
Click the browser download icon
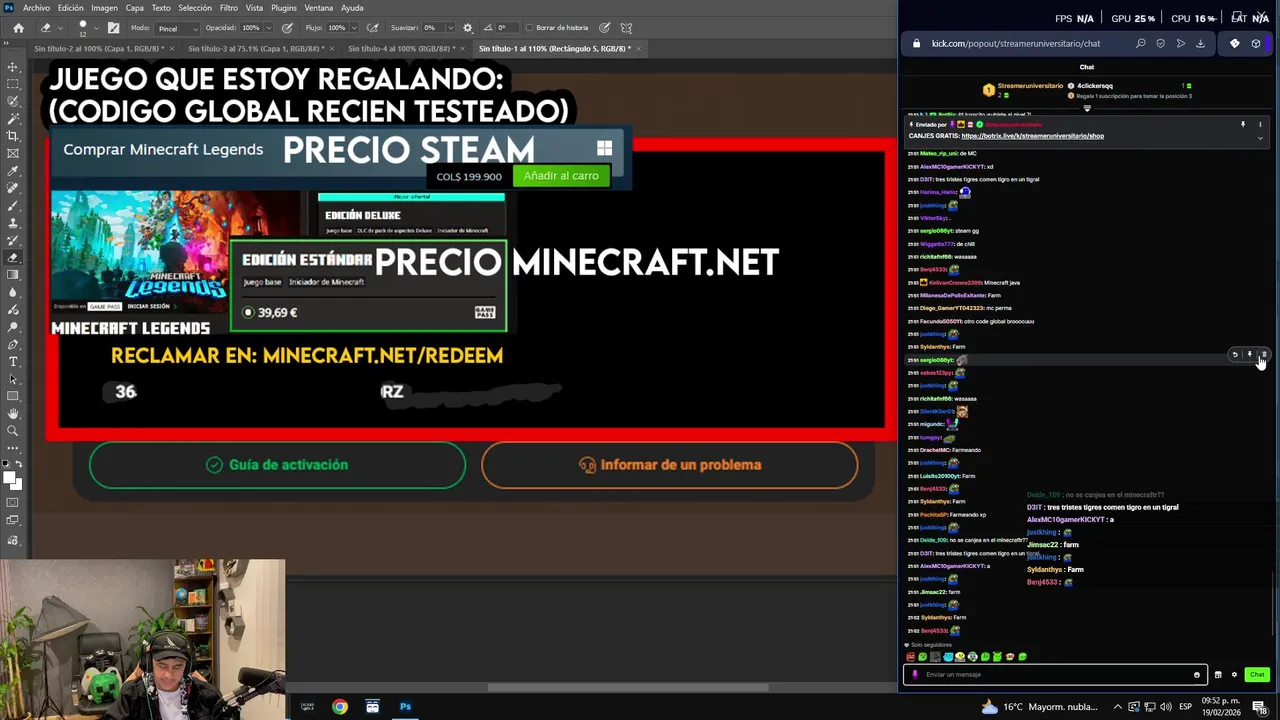point(1200,44)
